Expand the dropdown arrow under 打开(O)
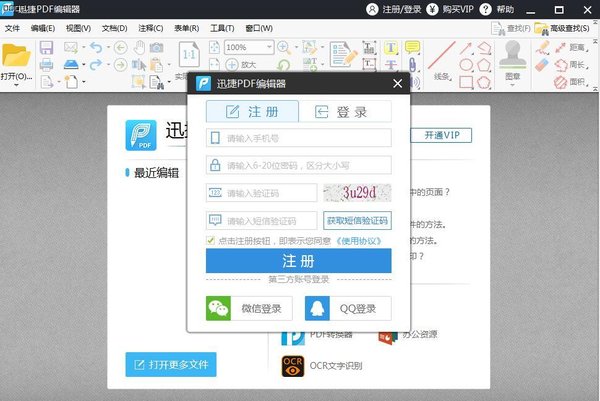Screen dimensions: 600x401 click(x=16, y=85)
